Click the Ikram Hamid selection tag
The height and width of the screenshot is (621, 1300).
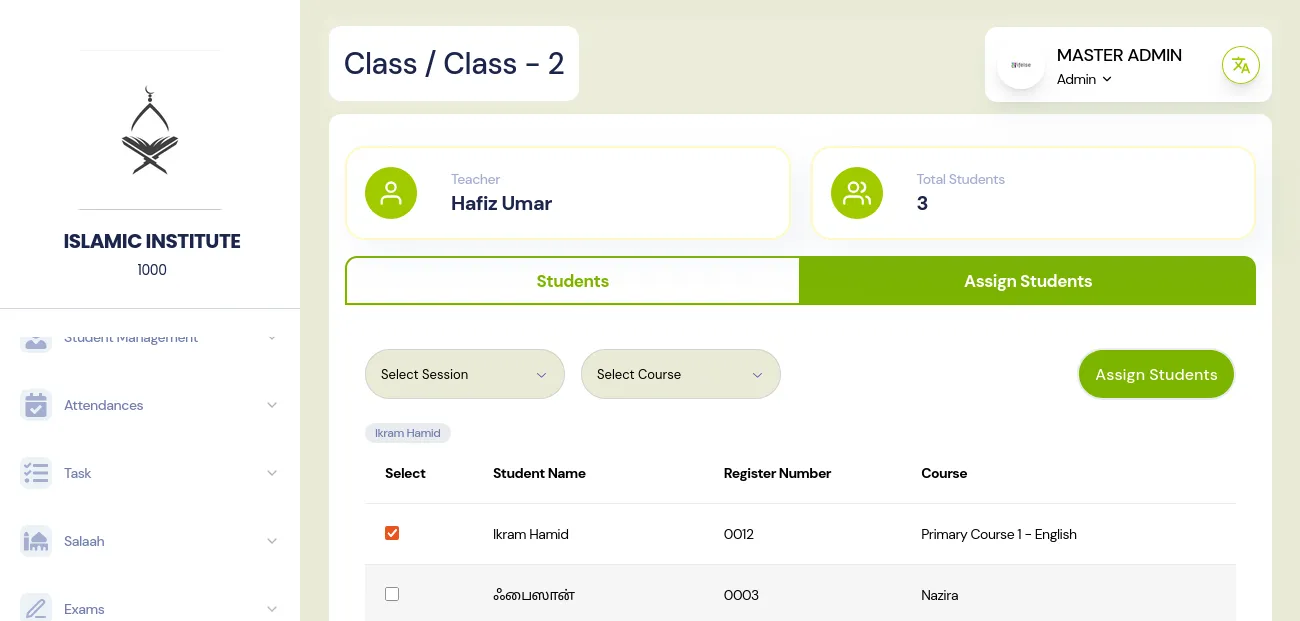[408, 433]
